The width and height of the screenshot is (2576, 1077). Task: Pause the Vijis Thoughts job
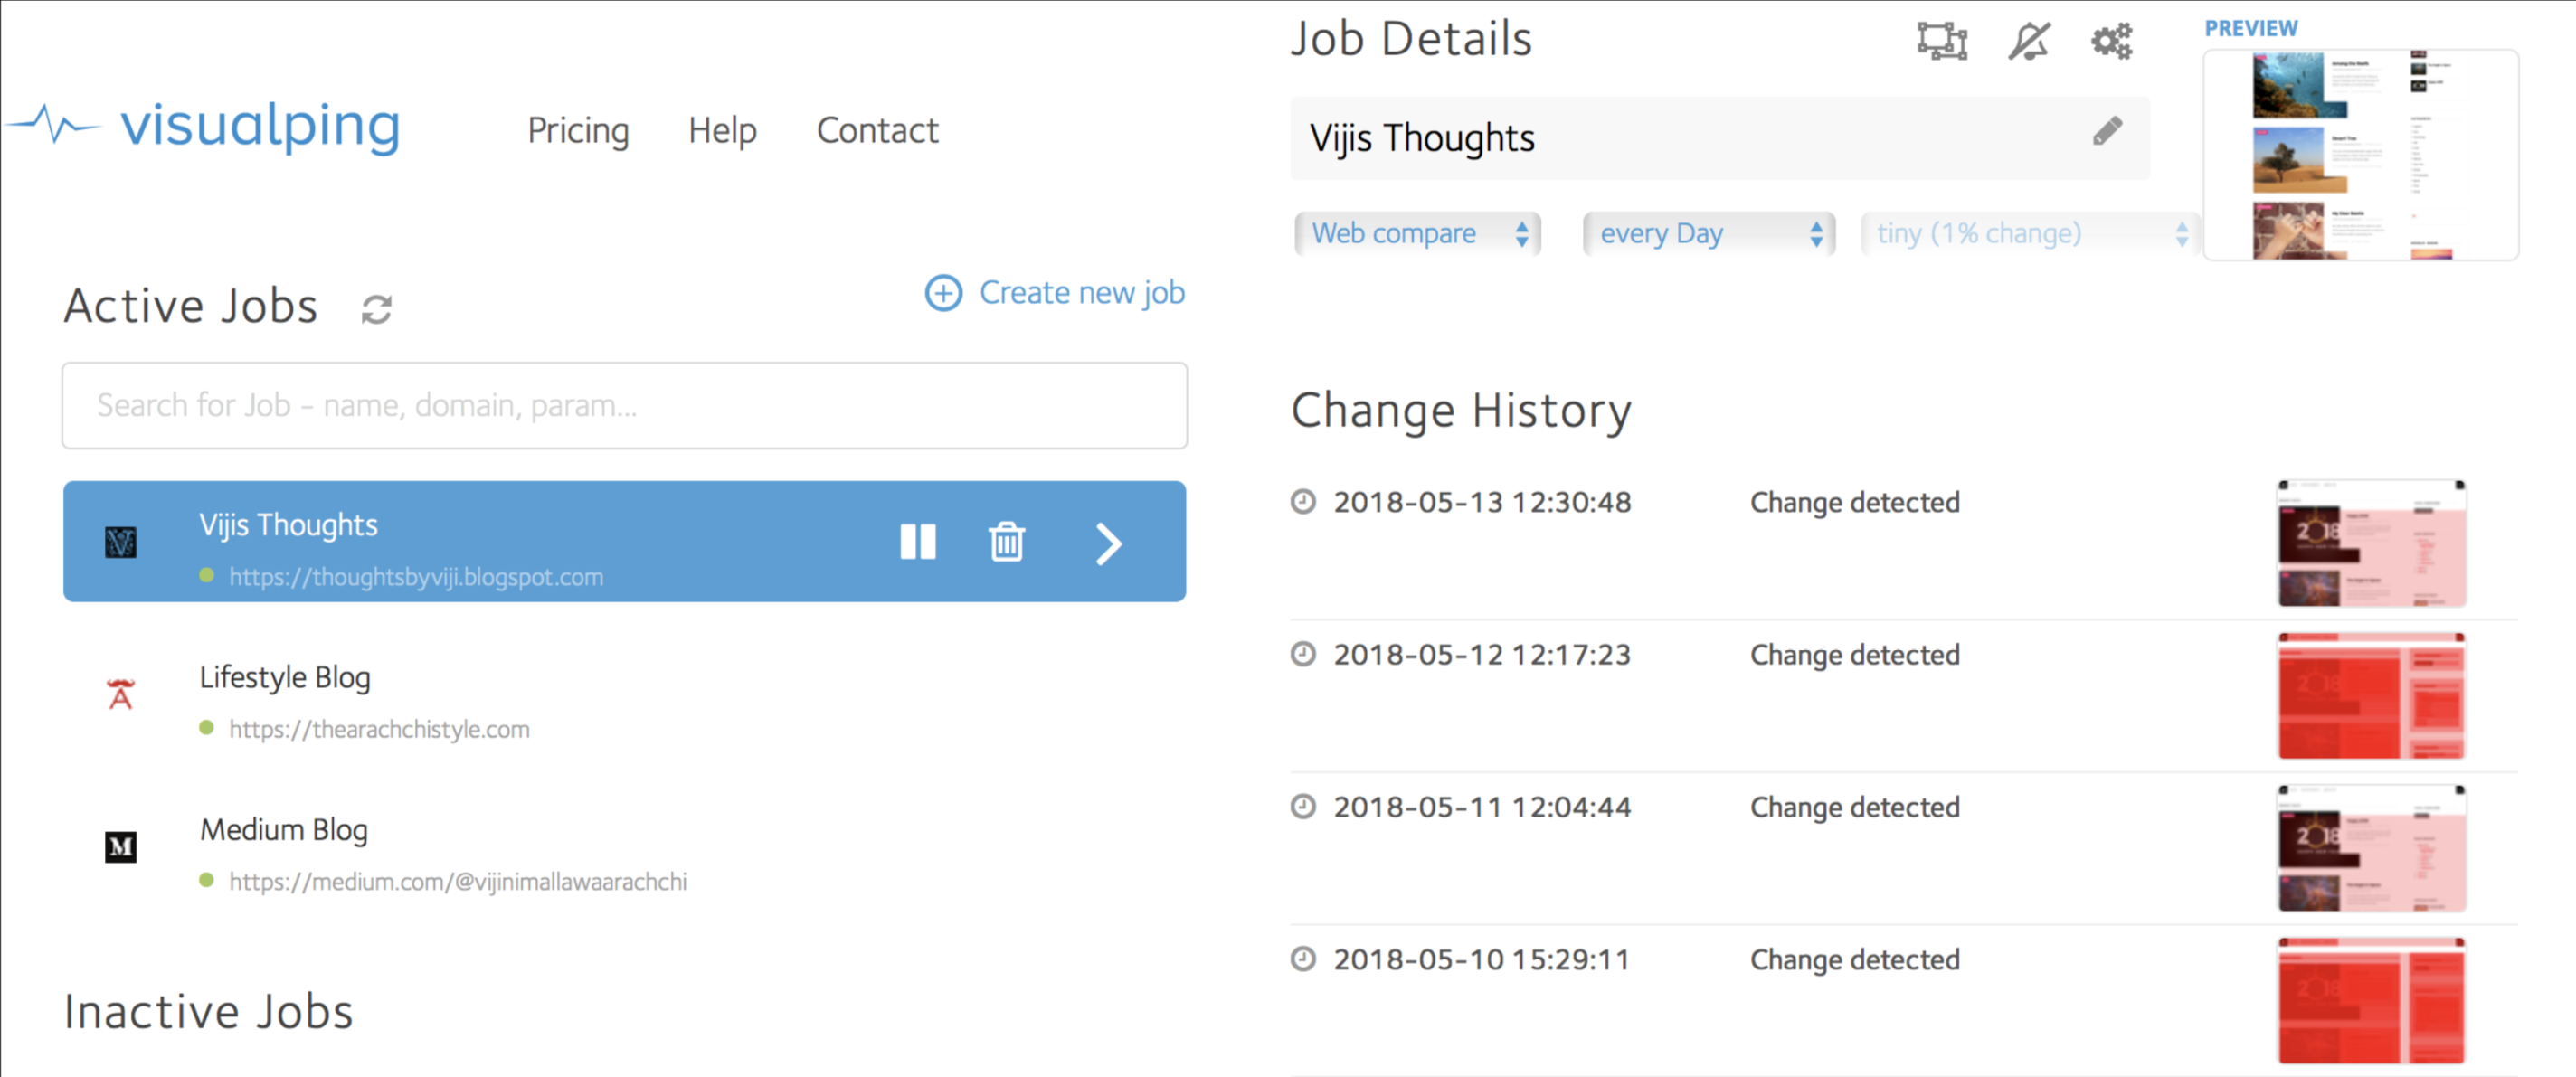[x=917, y=542]
